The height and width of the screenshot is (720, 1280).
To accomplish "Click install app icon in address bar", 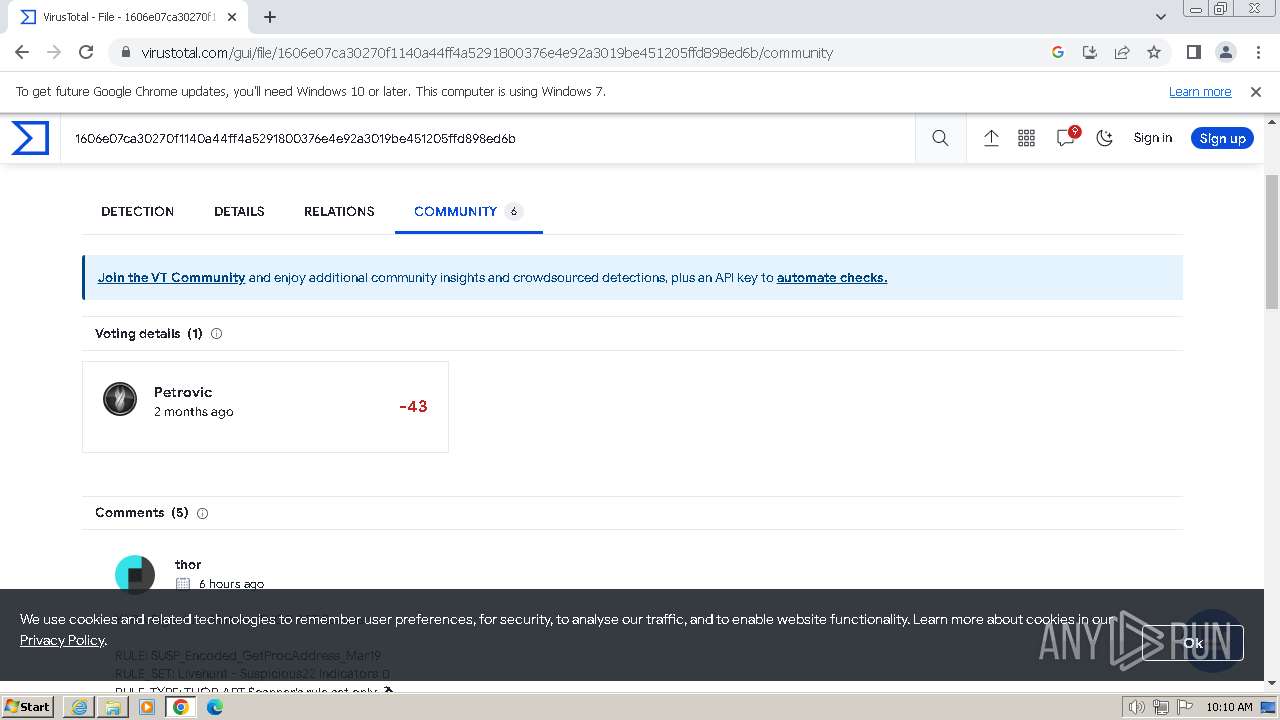I will pyautogui.click(x=1090, y=52).
